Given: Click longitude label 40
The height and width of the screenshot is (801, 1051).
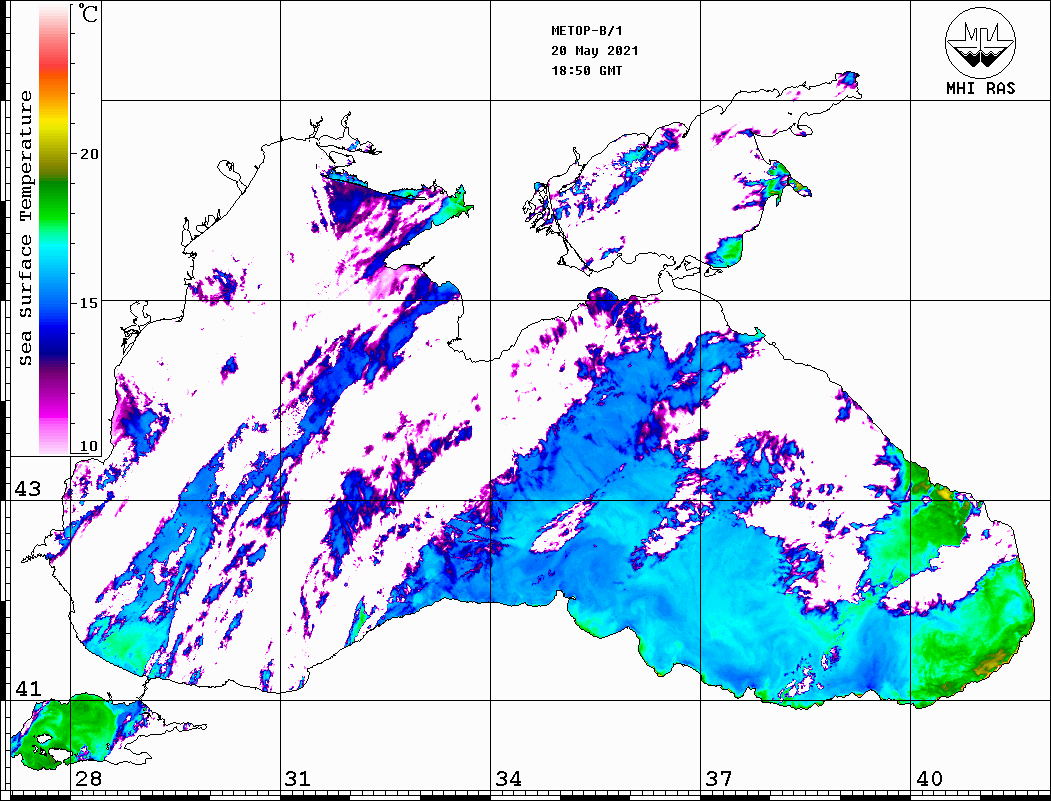Looking at the screenshot, I should pos(929,779).
